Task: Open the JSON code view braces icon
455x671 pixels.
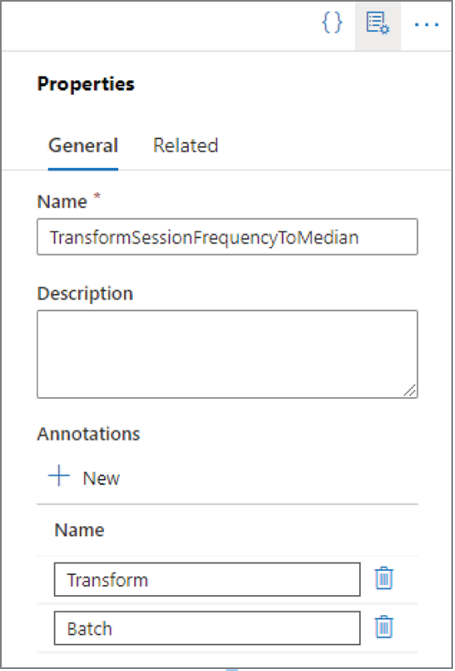Action: point(332,23)
